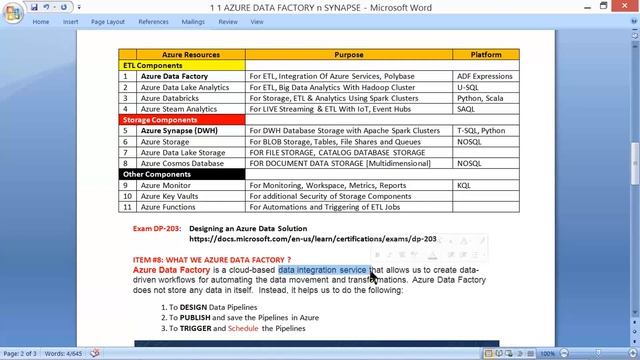Click the red 'Storage Components' row header
The image size is (640, 360).
[x=182, y=120]
